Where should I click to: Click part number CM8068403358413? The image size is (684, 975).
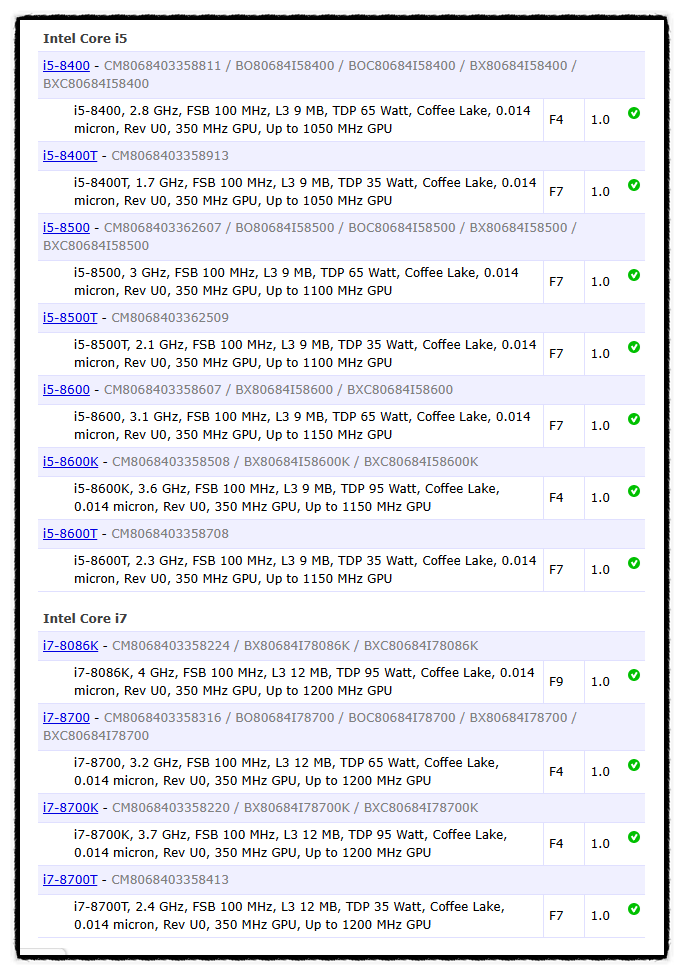170,880
